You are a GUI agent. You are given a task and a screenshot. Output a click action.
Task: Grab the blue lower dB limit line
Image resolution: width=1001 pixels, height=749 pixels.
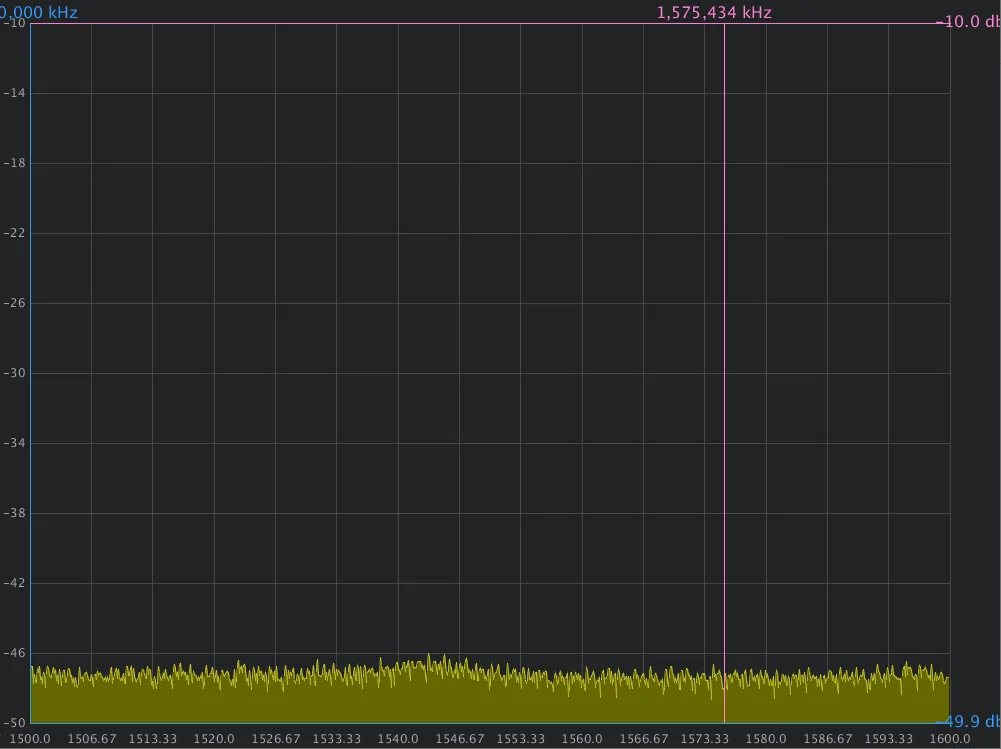click(x=490, y=723)
